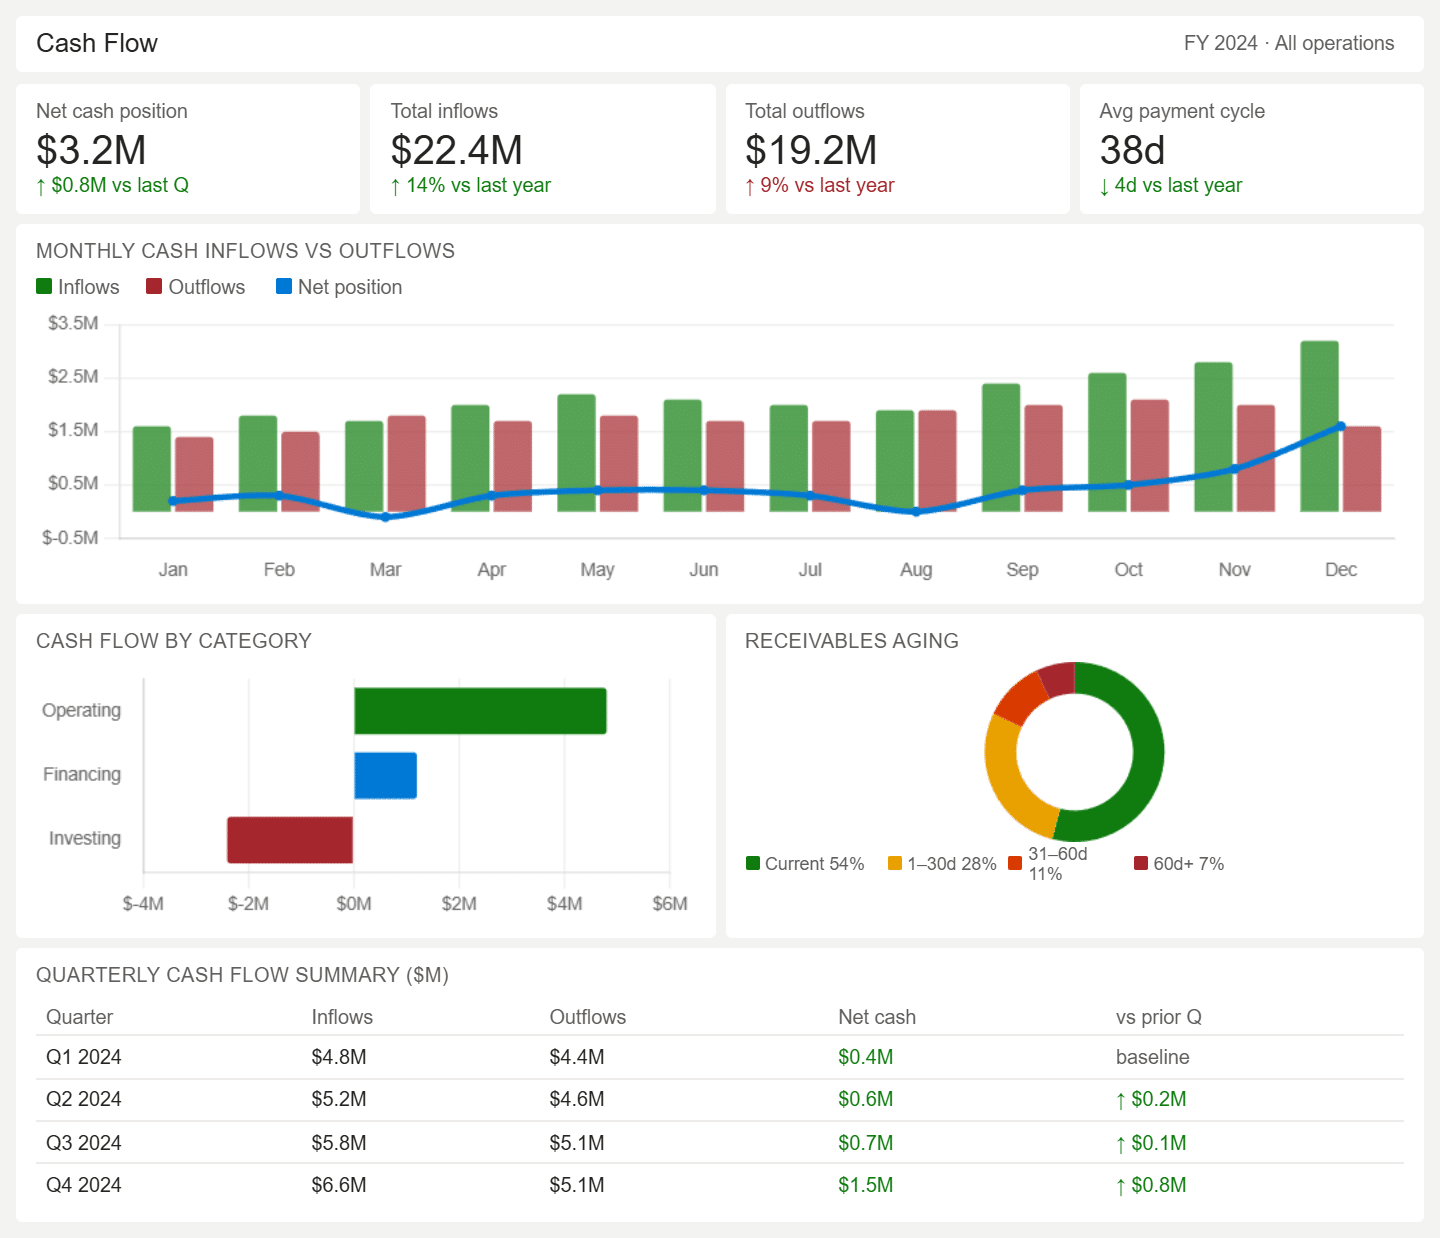1440x1238 pixels.
Task: Click the $5.1M outflows cell for Q3
Action: tap(577, 1143)
